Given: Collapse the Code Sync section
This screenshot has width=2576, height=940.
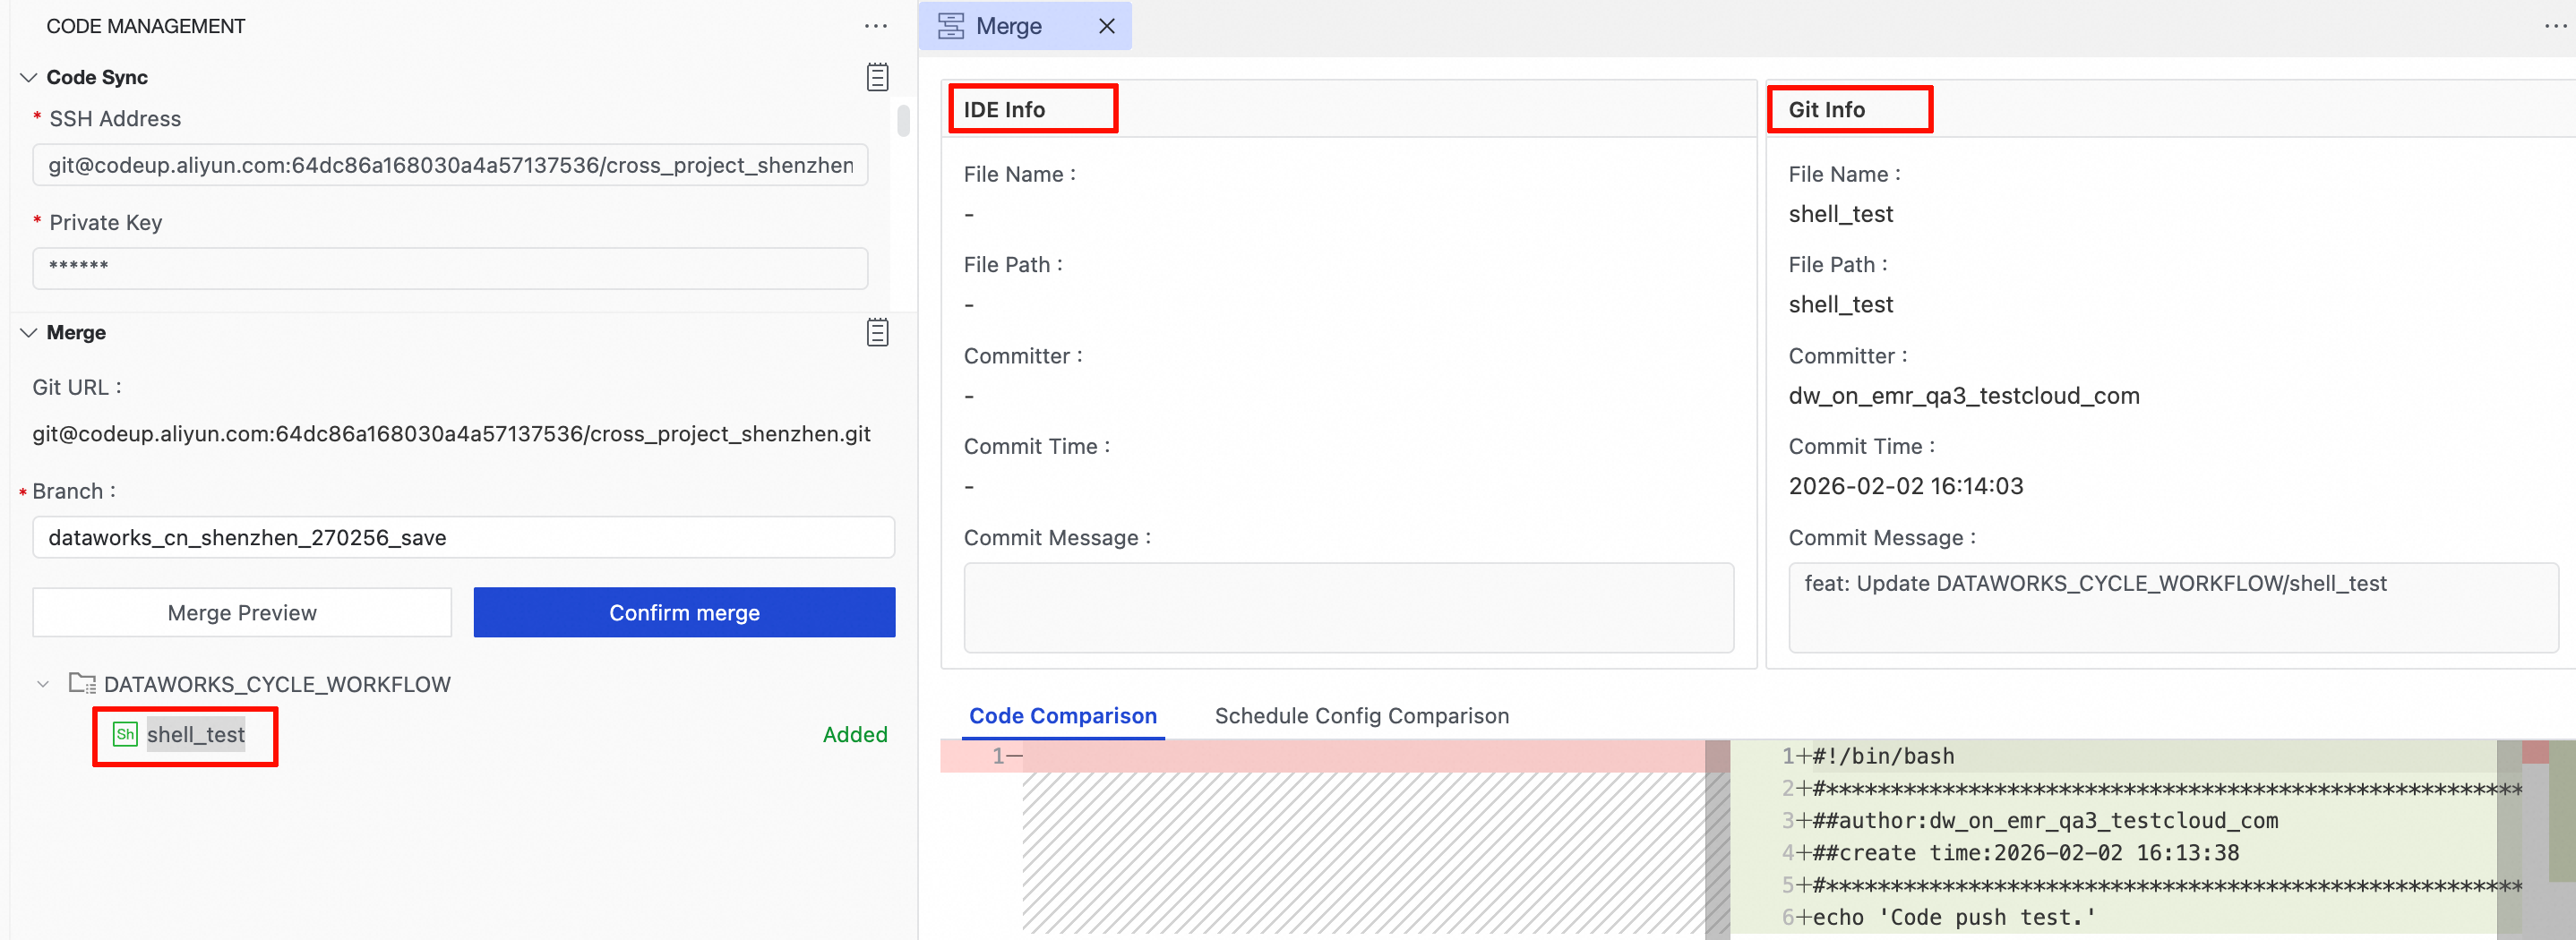Looking at the screenshot, I should pyautogui.click(x=29, y=77).
